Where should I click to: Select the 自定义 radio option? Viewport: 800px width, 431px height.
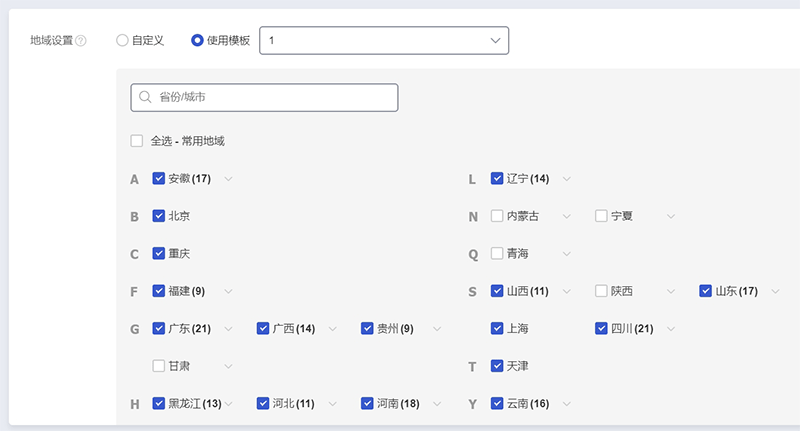(x=122, y=40)
